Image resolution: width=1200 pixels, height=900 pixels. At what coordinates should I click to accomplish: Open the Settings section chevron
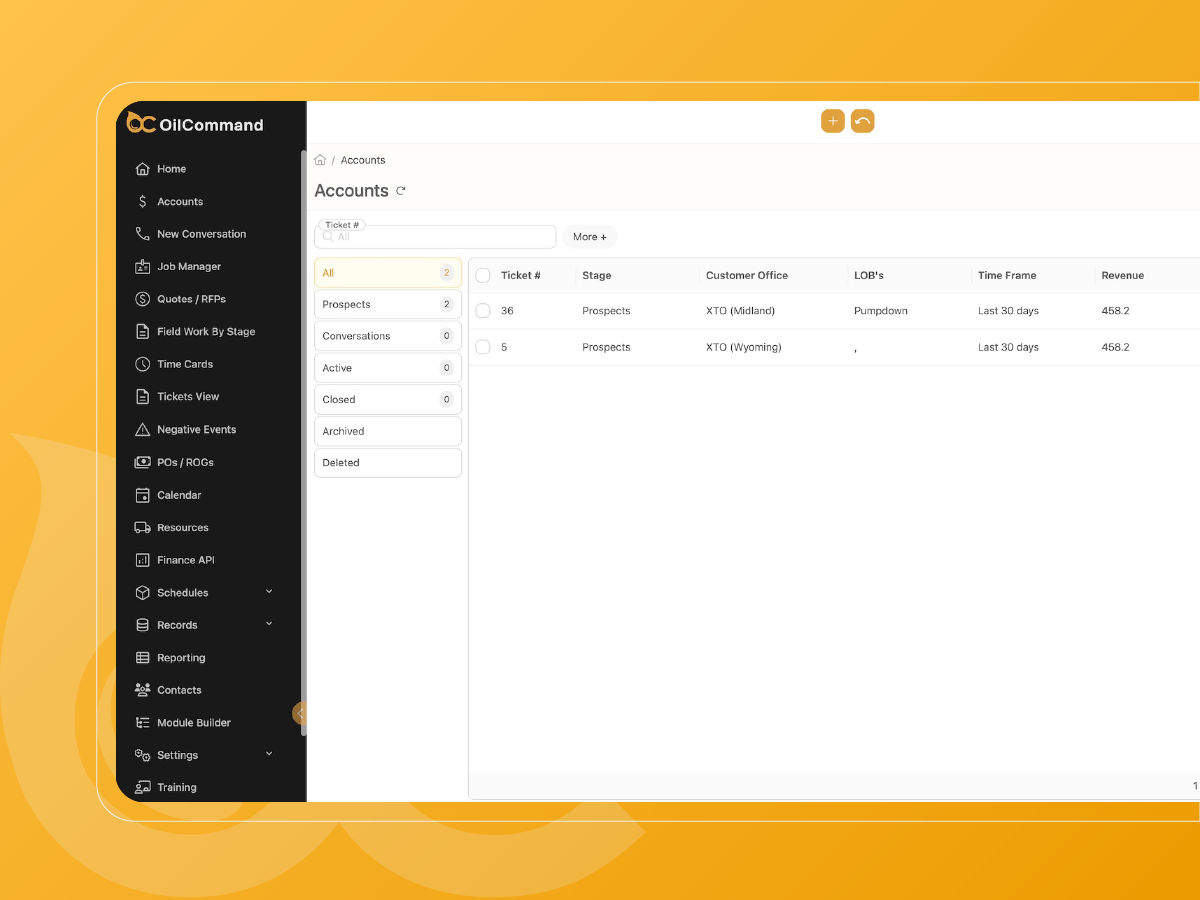(x=268, y=754)
